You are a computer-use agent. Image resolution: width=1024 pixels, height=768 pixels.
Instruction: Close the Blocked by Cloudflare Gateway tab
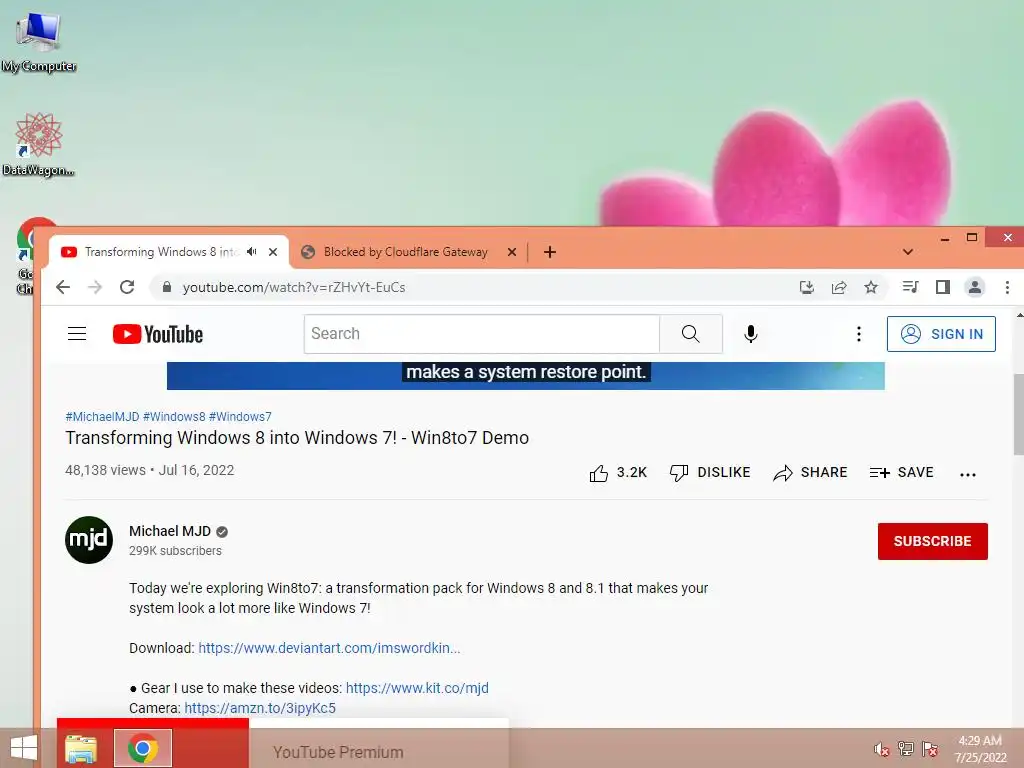[512, 252]
